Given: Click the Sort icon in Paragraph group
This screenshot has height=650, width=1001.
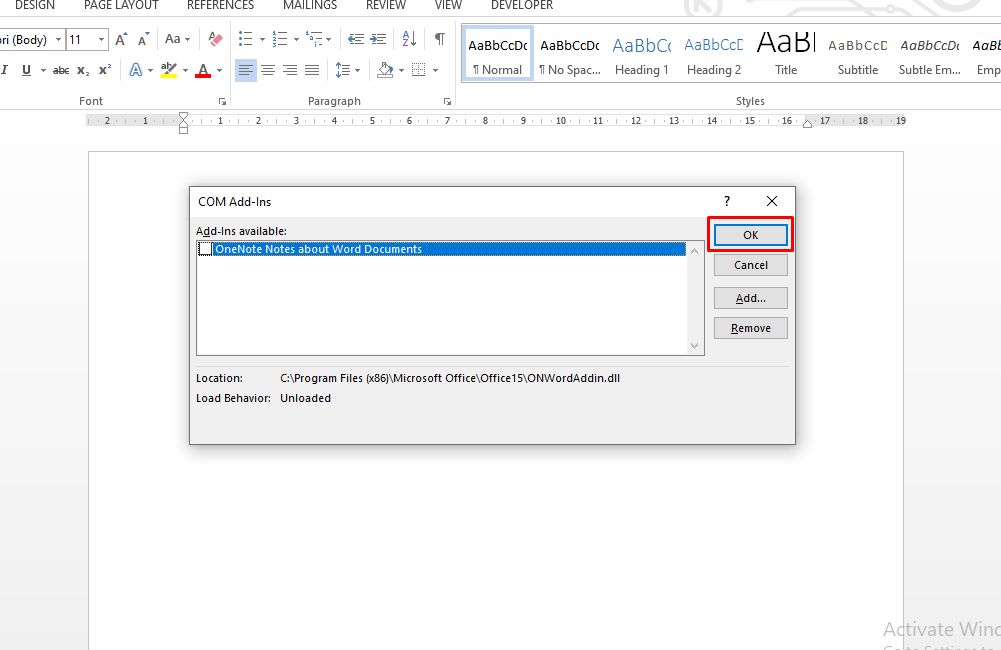Looking at the screenshot, I should pos(408,39).
